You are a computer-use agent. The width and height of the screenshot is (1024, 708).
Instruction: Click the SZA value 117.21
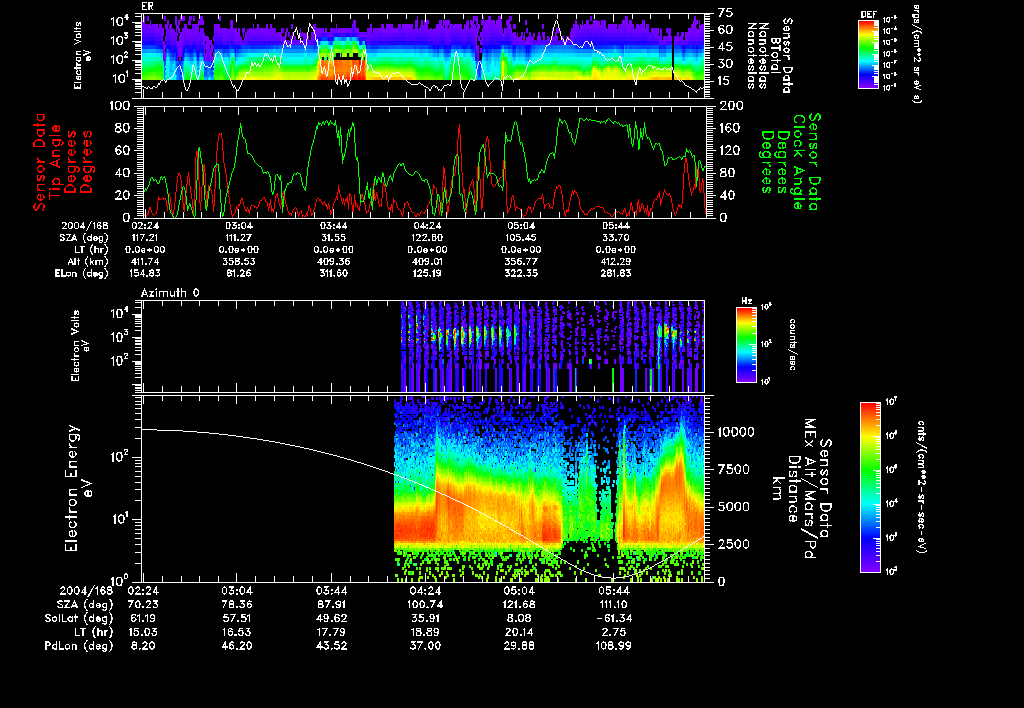(x=145, y=238)
